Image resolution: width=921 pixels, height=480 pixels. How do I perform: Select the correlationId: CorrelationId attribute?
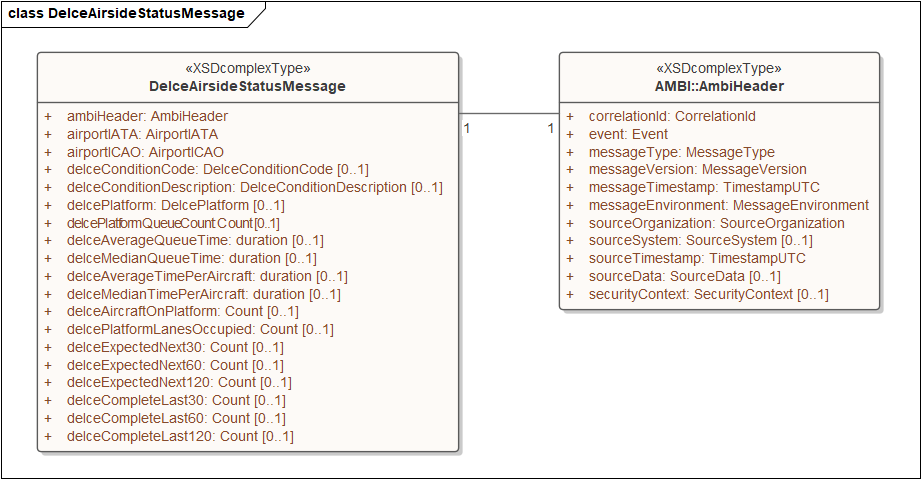(x=672, y=116)
